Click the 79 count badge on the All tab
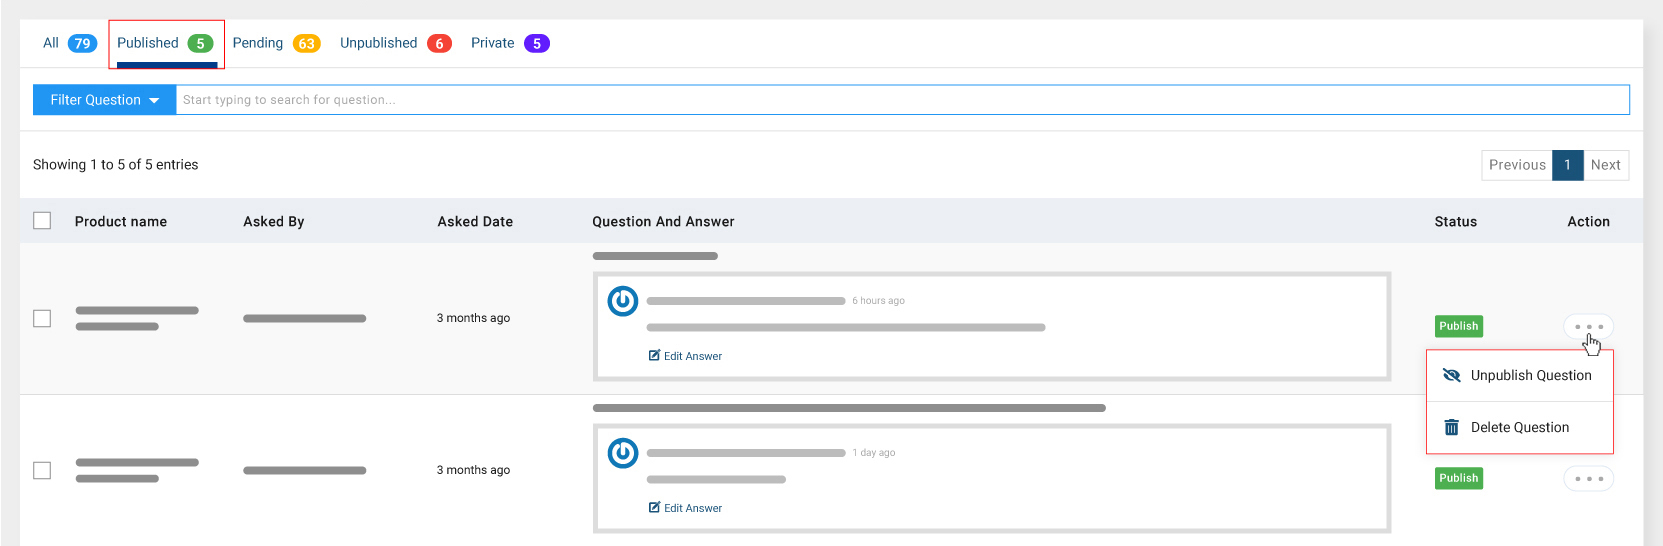 tap(83, 43)
